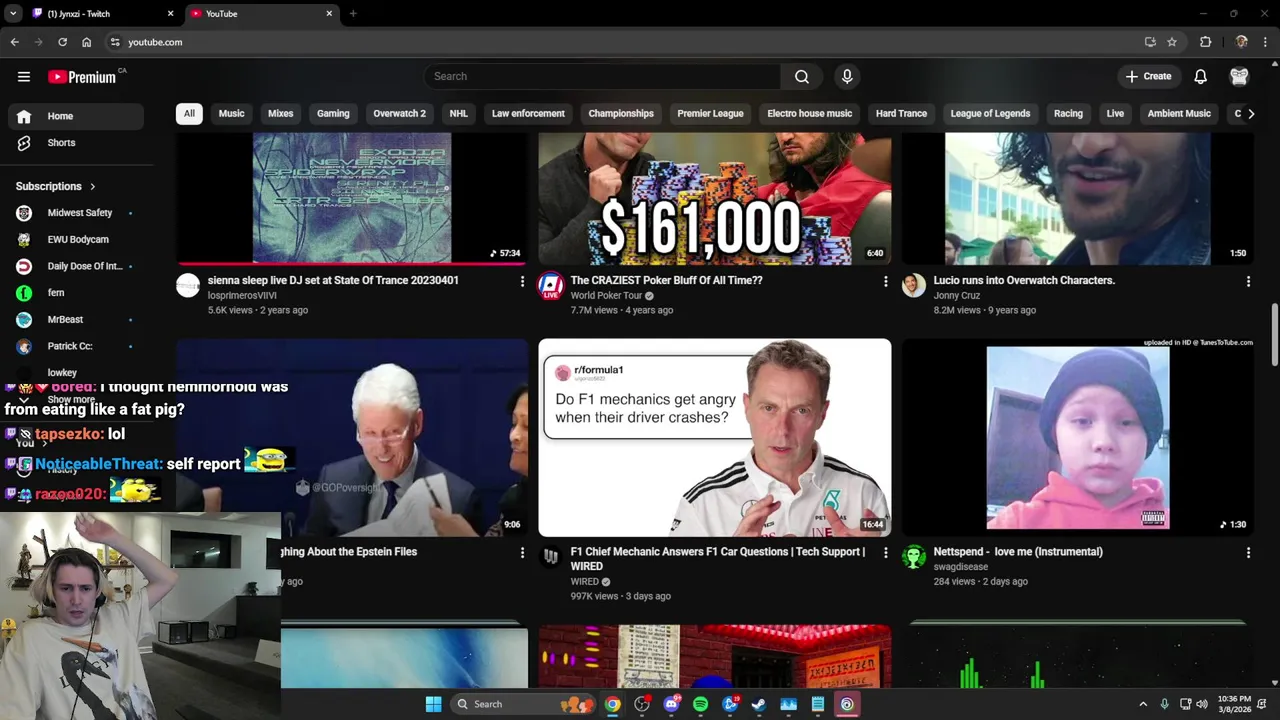Open Spotify from the taskbar

click(700, 704)
